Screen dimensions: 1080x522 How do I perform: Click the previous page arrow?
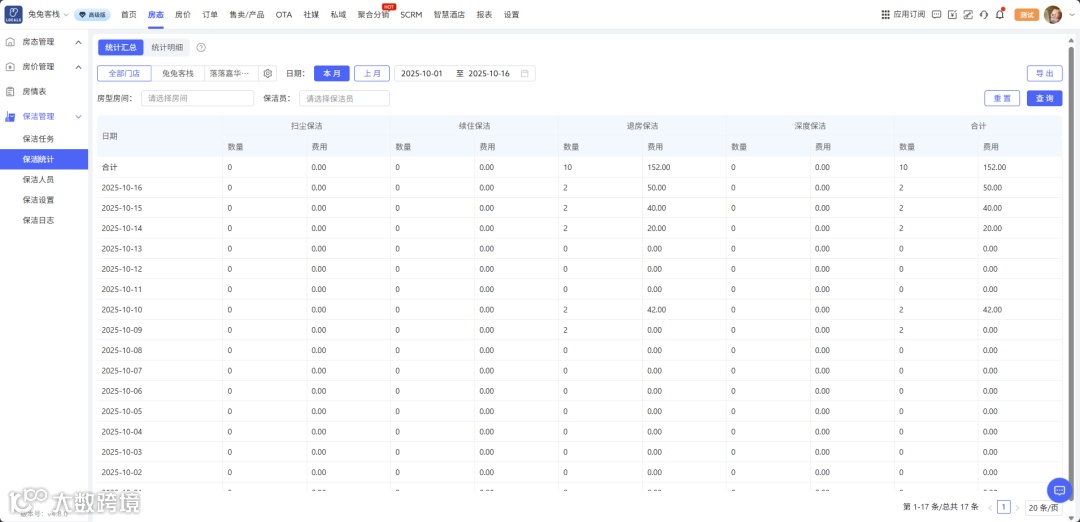click(990, 508)
